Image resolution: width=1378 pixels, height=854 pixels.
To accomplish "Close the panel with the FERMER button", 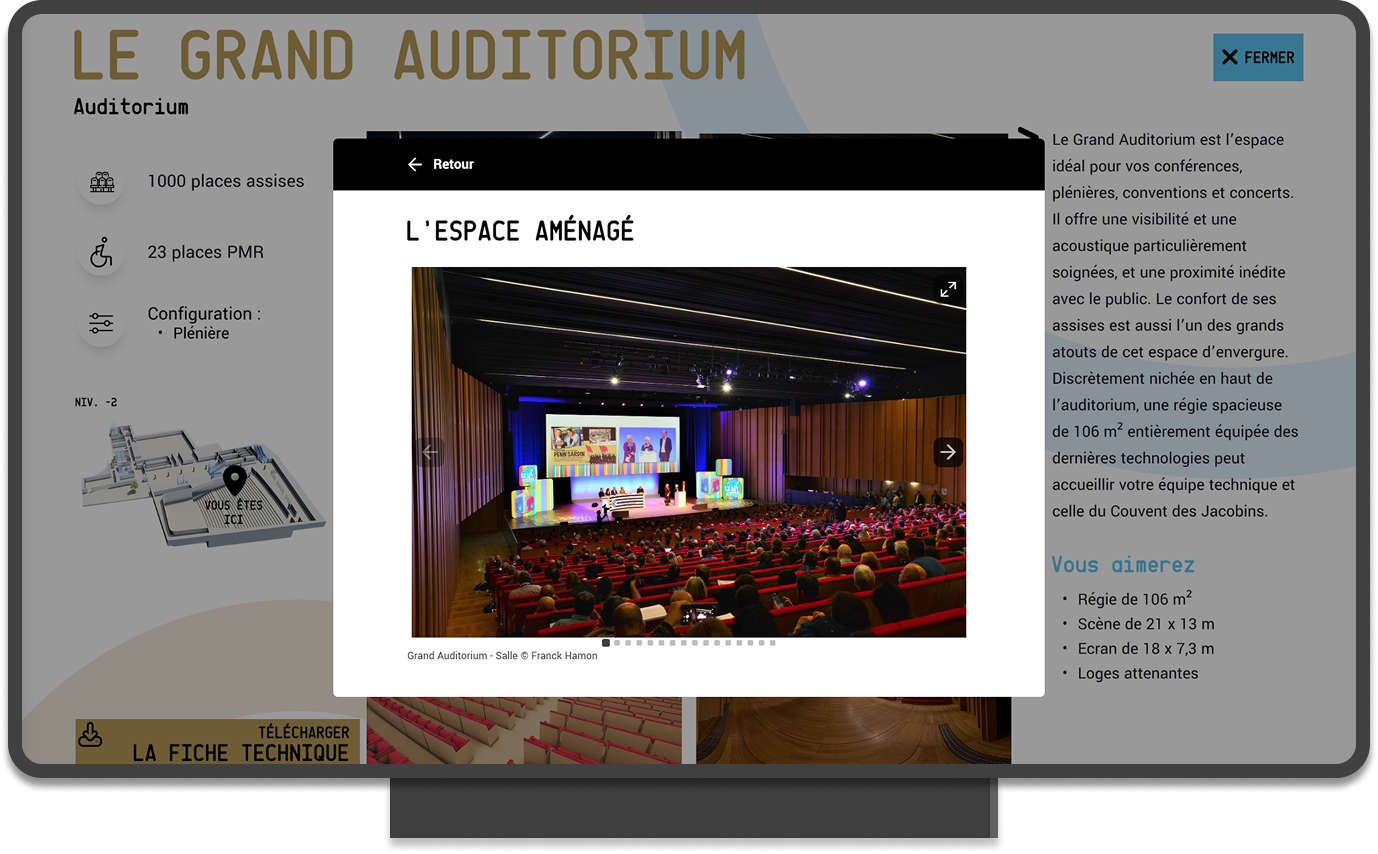I will coord(1258,57).
